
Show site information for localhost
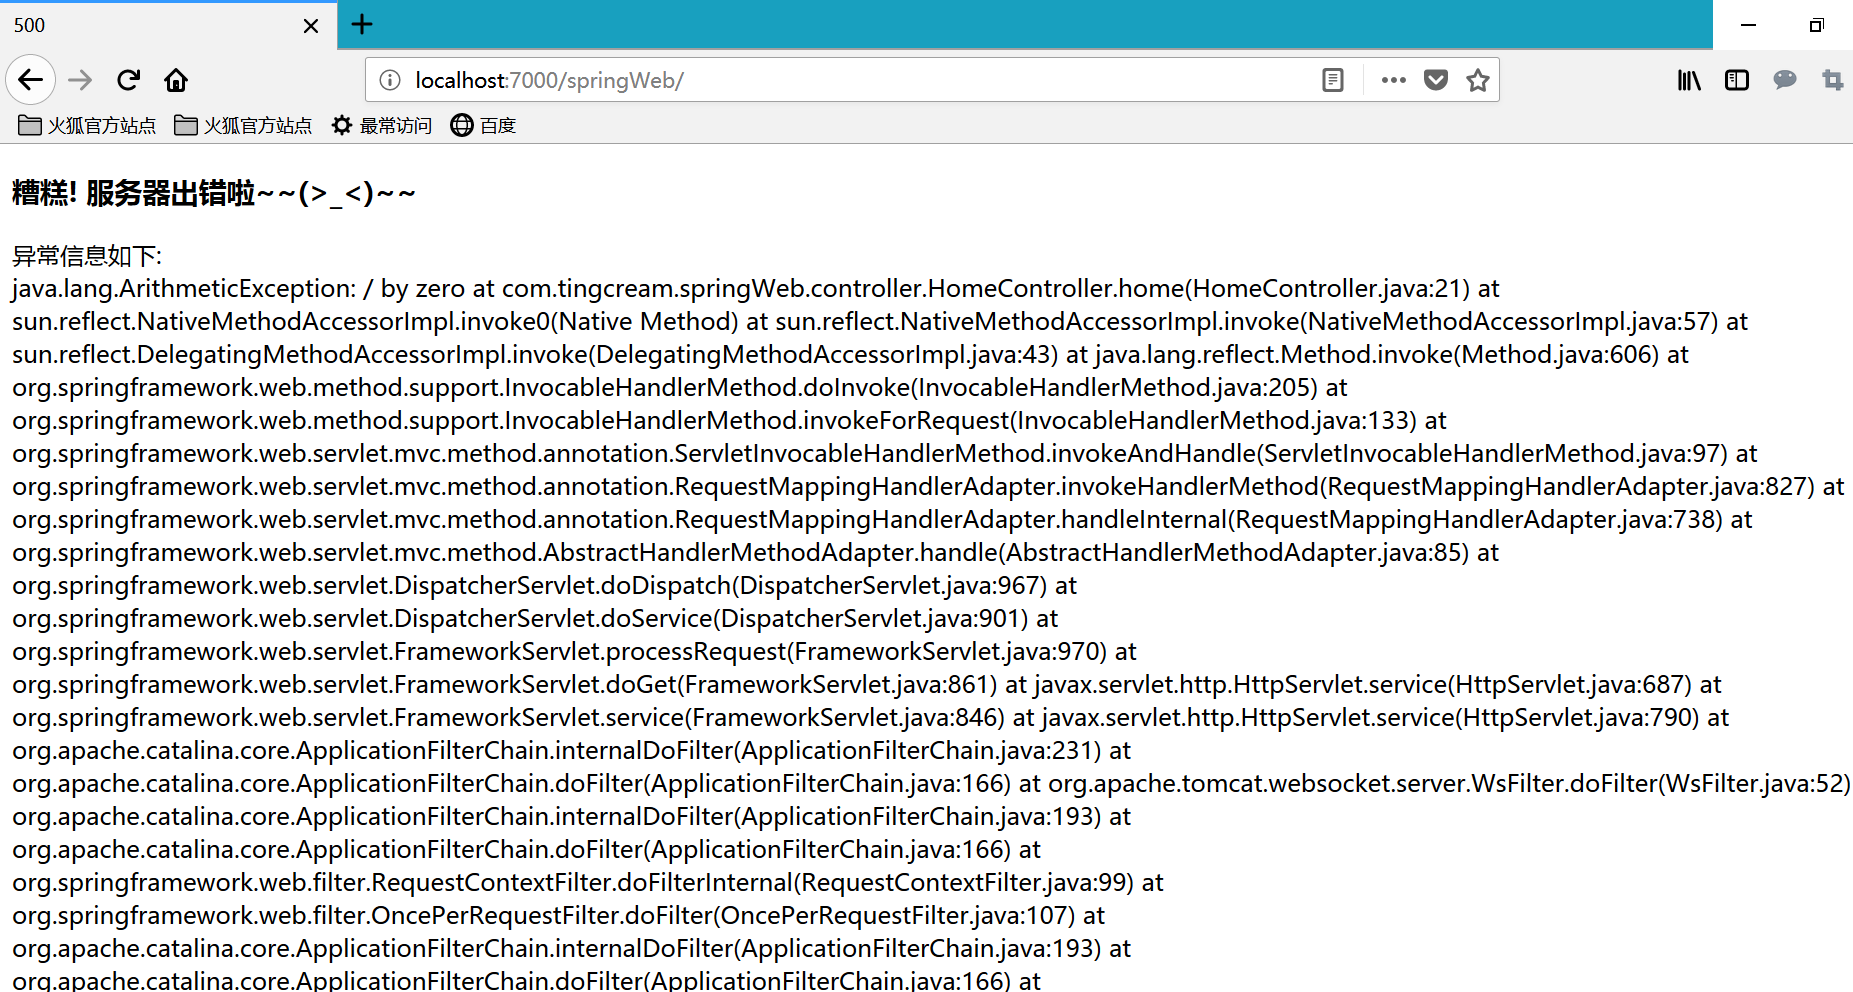[x=390, y=80]
